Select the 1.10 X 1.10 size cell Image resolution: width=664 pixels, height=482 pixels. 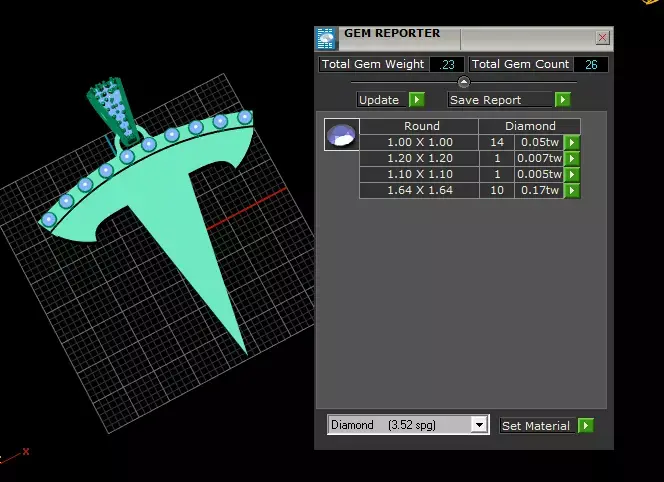[419, 175]
